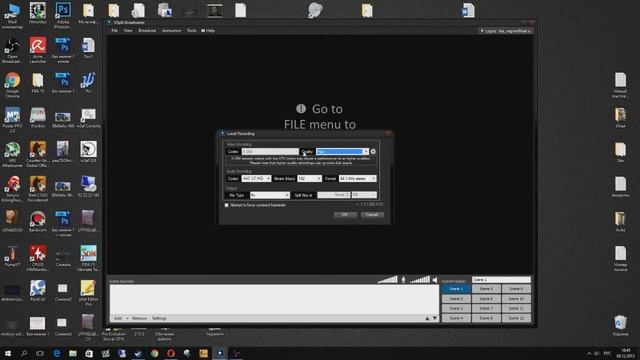Launch Open Broadcaster desktop shortcut
The width and height of the screenshot is (640, 360).
coord(12,51)
